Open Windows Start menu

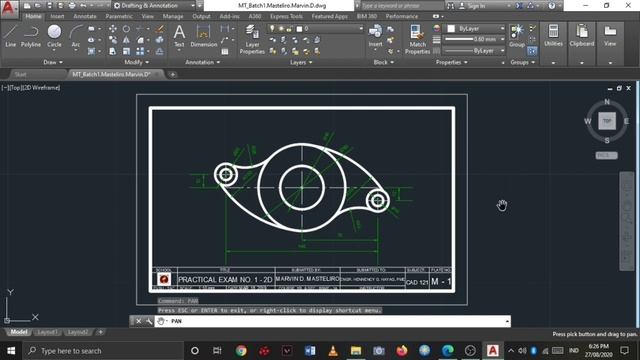pyautogui.click(x=11, y=351)
